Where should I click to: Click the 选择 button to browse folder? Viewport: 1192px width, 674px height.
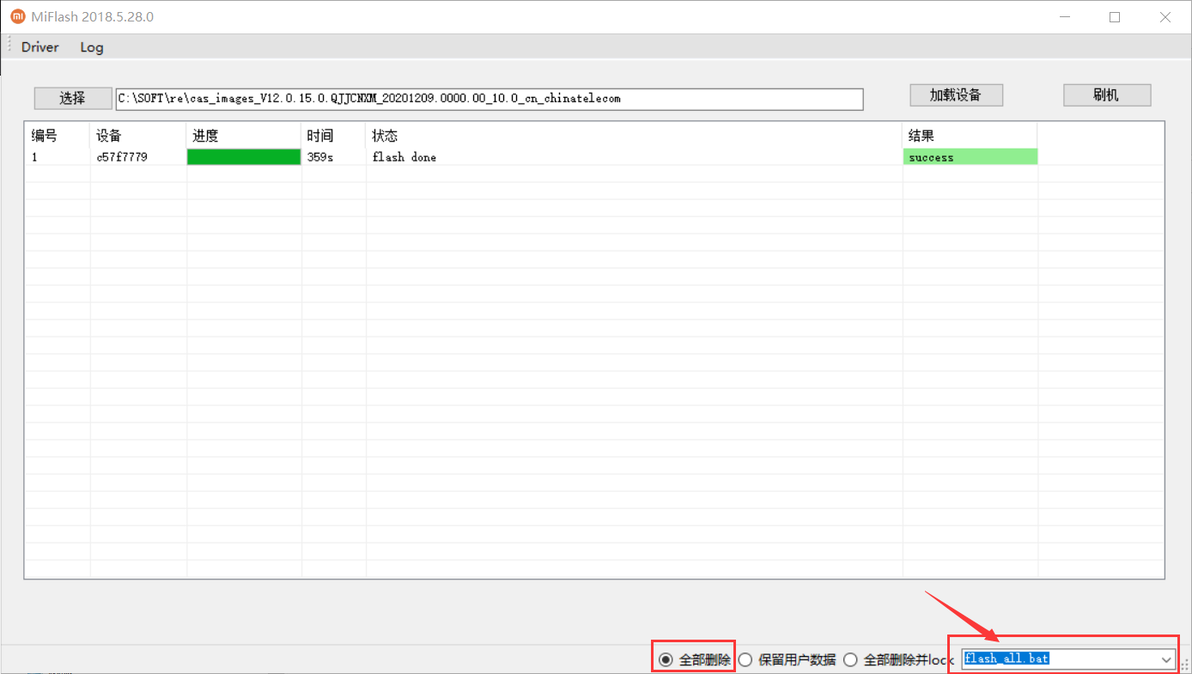[x=72, y=98]
